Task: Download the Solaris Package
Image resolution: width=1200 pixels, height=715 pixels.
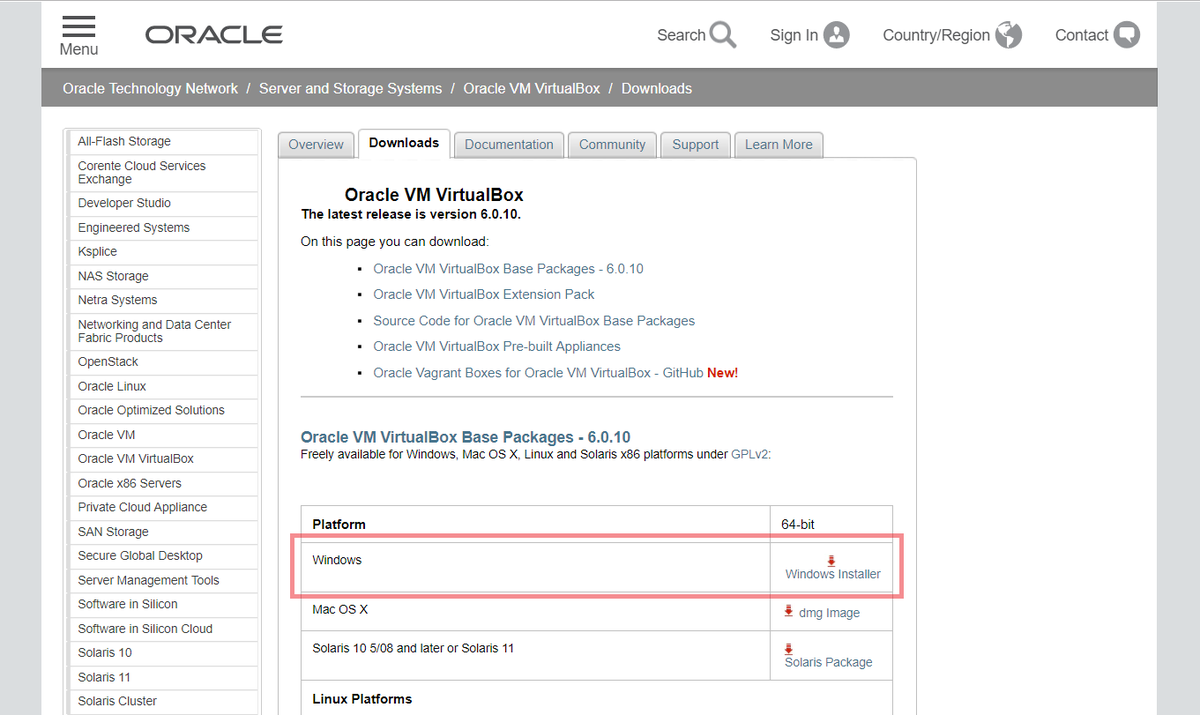Action: 828,662
